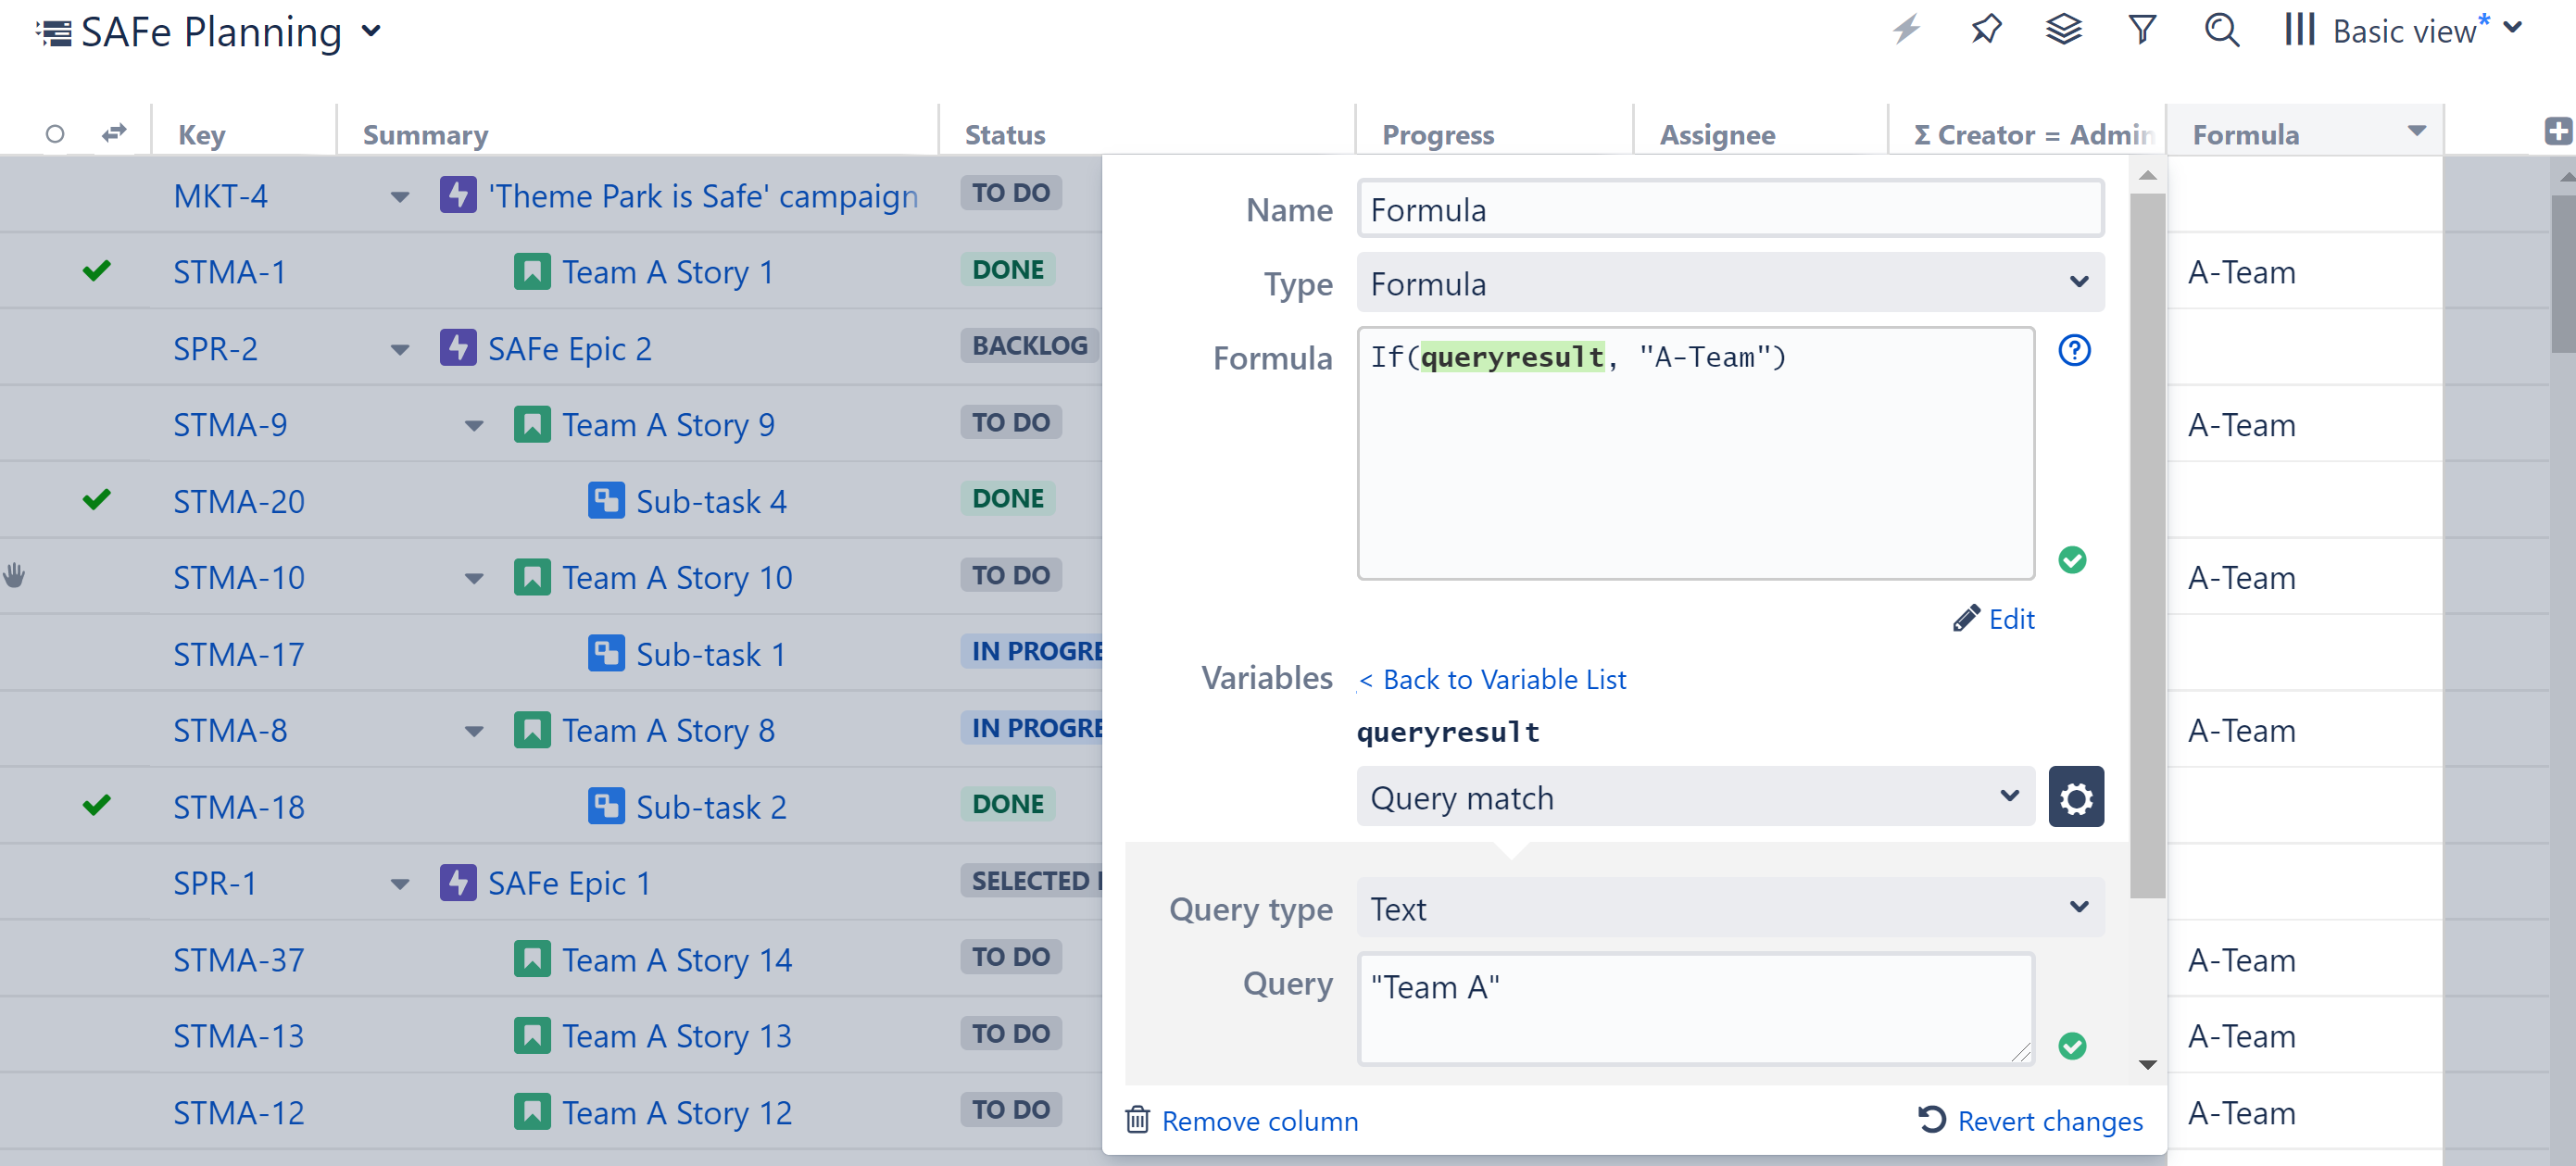Open formula help question mark icon

2074,351
